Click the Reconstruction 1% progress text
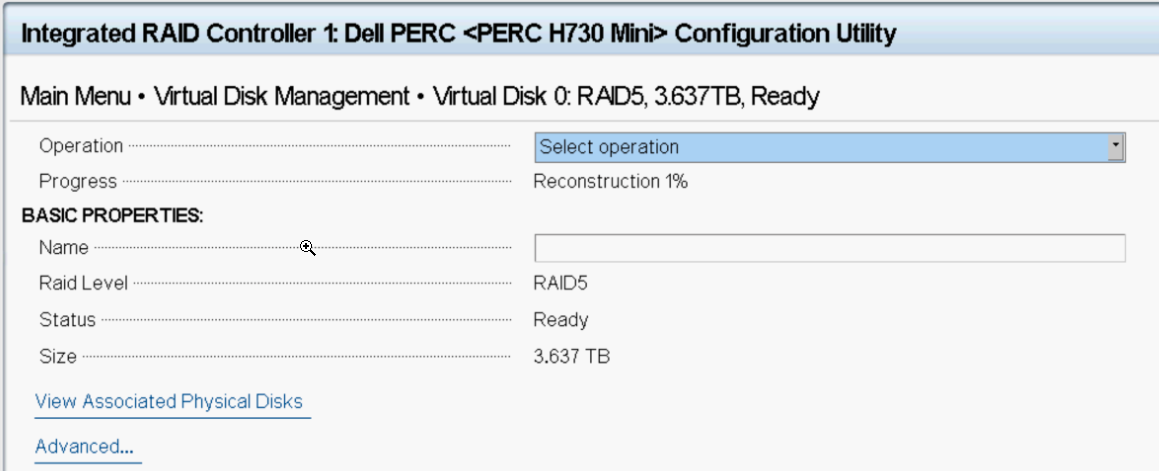This screenshot has height=471, width=1159. pos(611,182)
